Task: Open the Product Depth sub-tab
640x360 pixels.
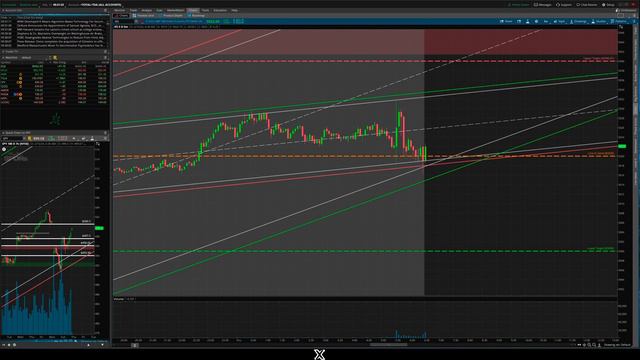Action: point(171,16)
